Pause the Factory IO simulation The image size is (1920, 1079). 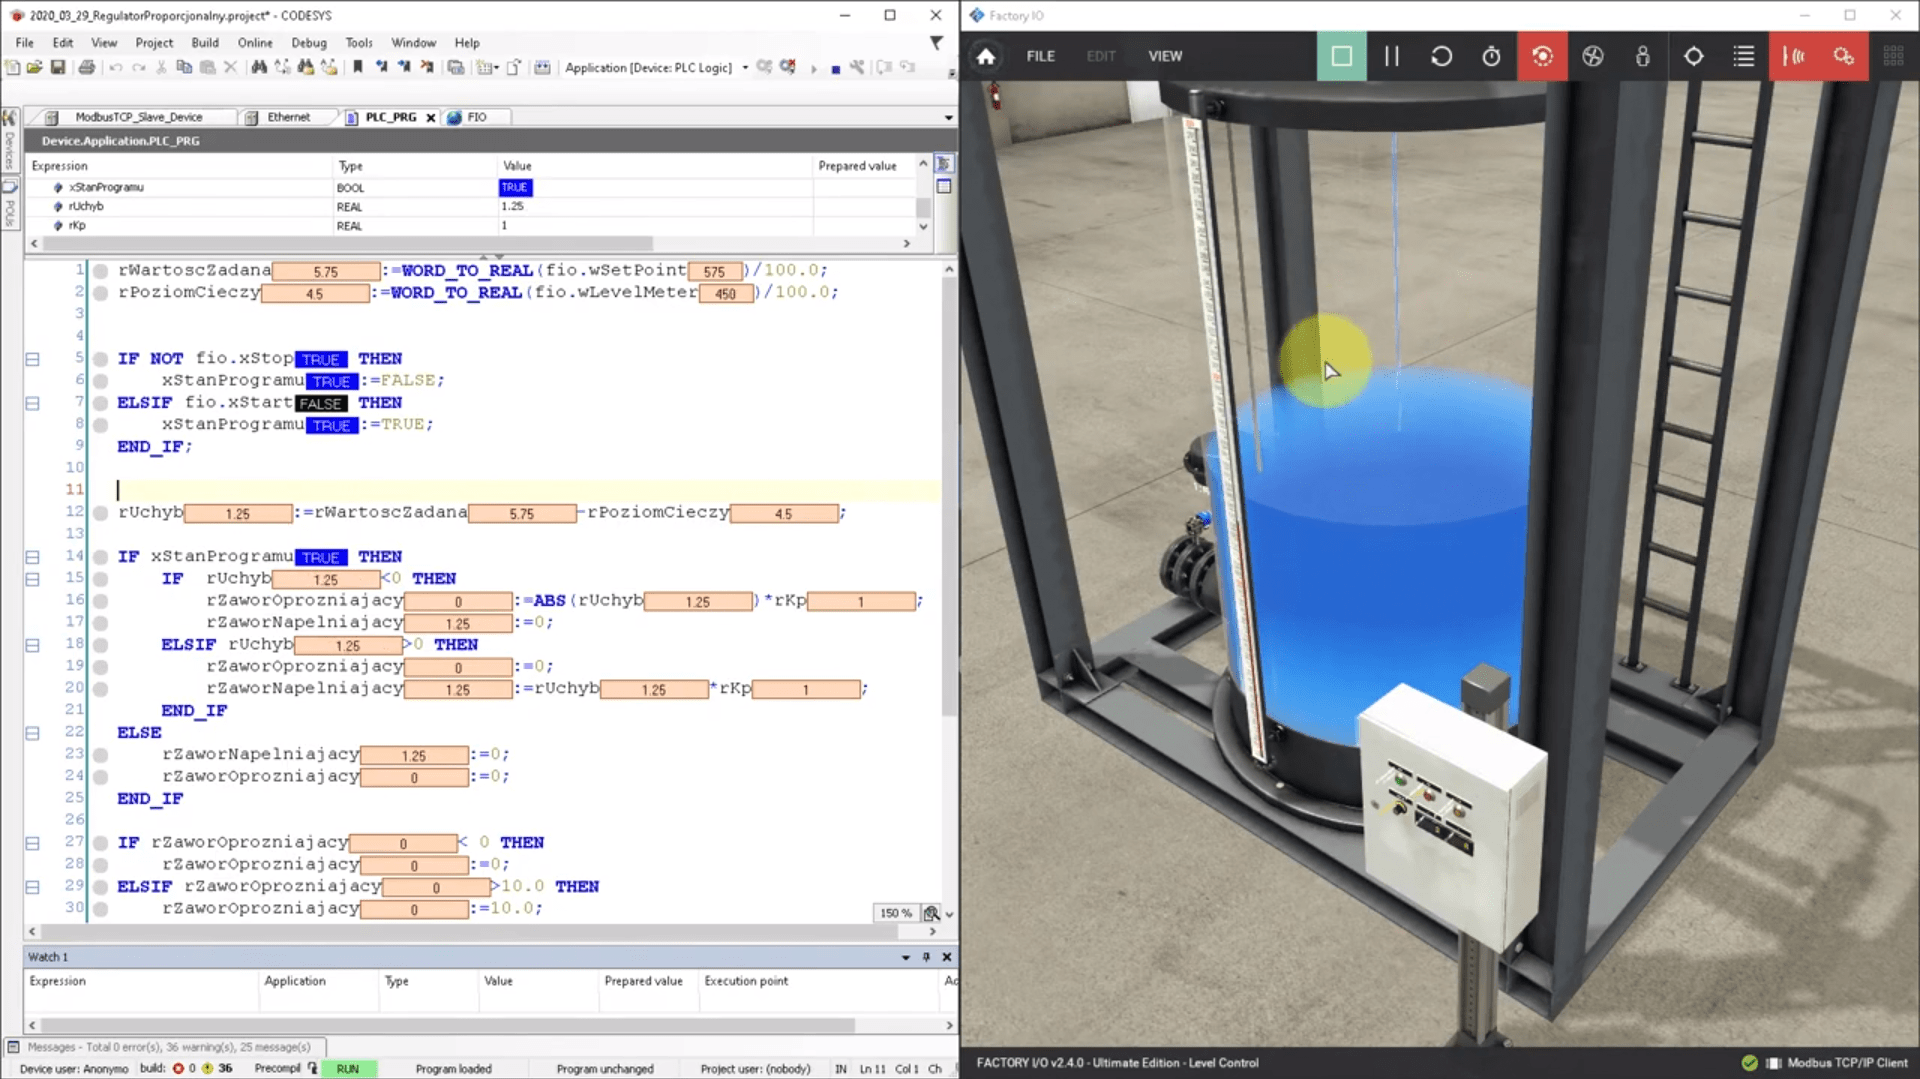tap(1391, 56)
